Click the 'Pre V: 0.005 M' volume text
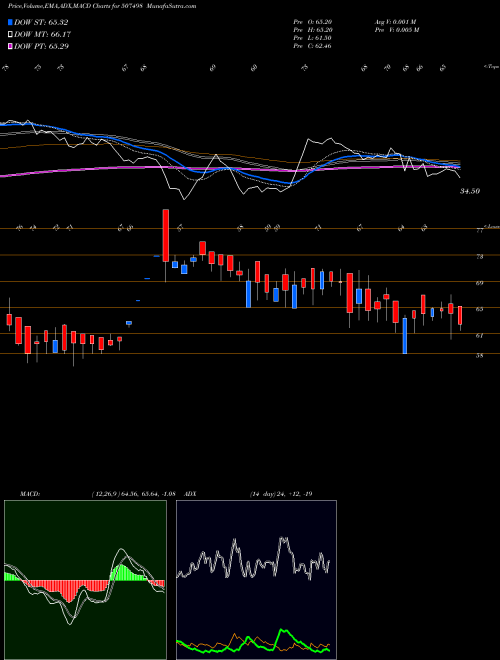Screen dimensions: 500x660 pyautogui.click(x=396, y=30)
